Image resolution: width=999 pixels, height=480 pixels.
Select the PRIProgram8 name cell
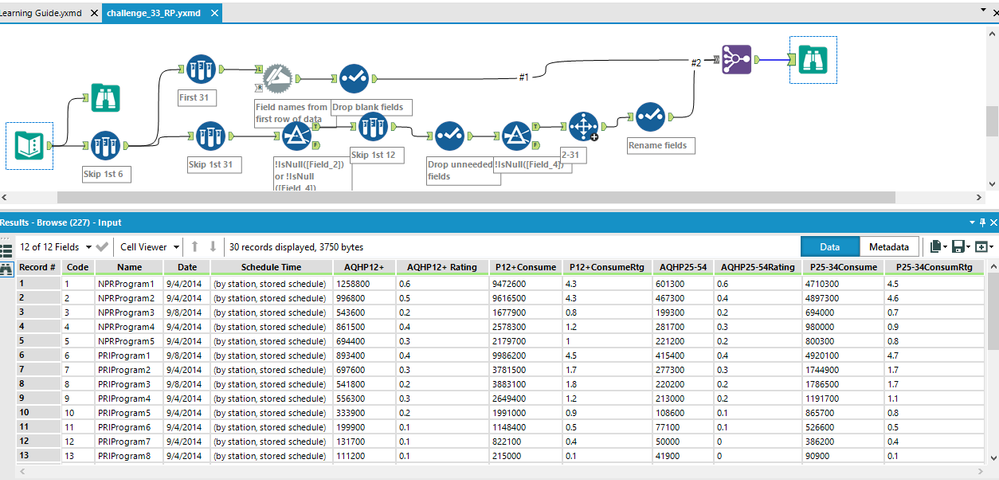tap(129, 456)
